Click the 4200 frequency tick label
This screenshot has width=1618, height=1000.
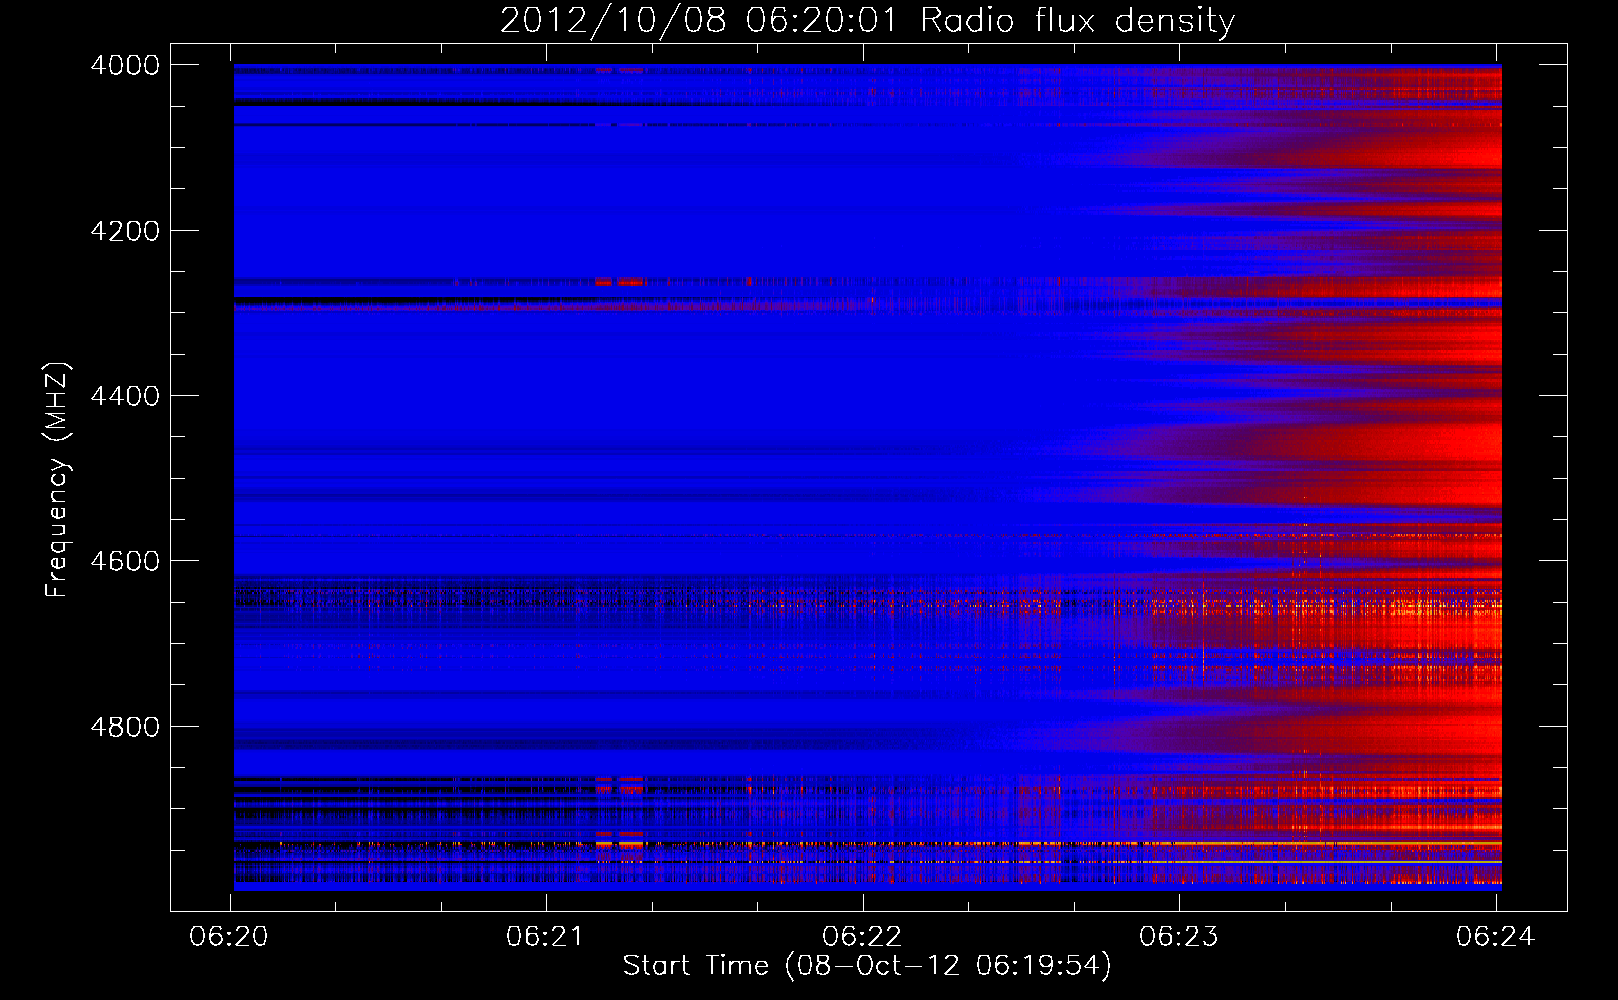click(125, 231)
